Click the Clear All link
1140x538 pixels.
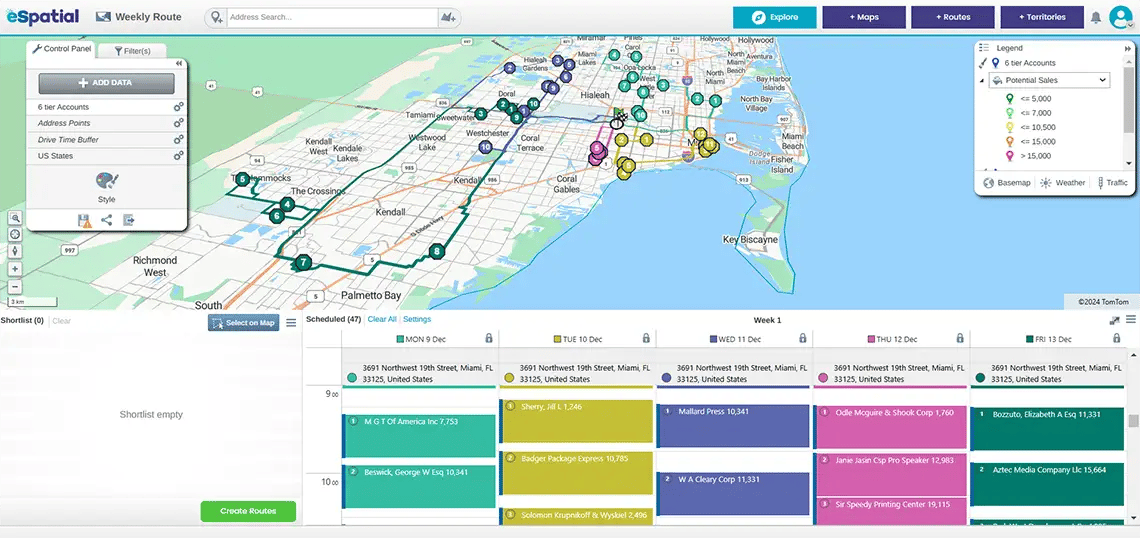382,319
